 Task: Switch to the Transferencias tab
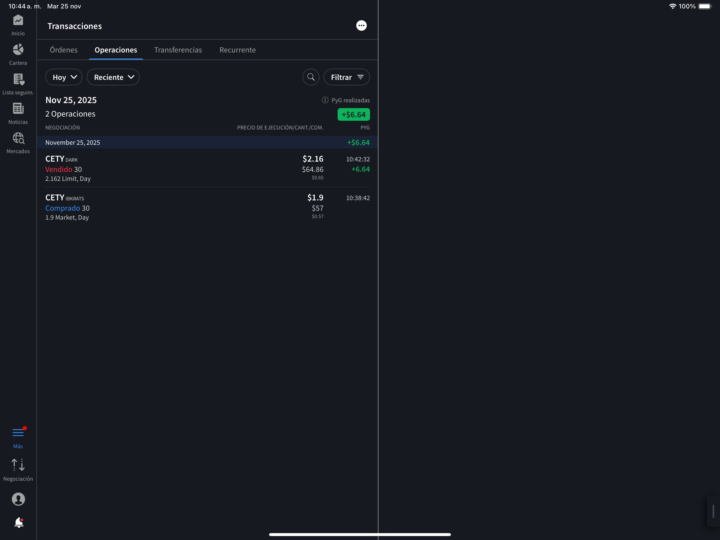pos(177,50)
